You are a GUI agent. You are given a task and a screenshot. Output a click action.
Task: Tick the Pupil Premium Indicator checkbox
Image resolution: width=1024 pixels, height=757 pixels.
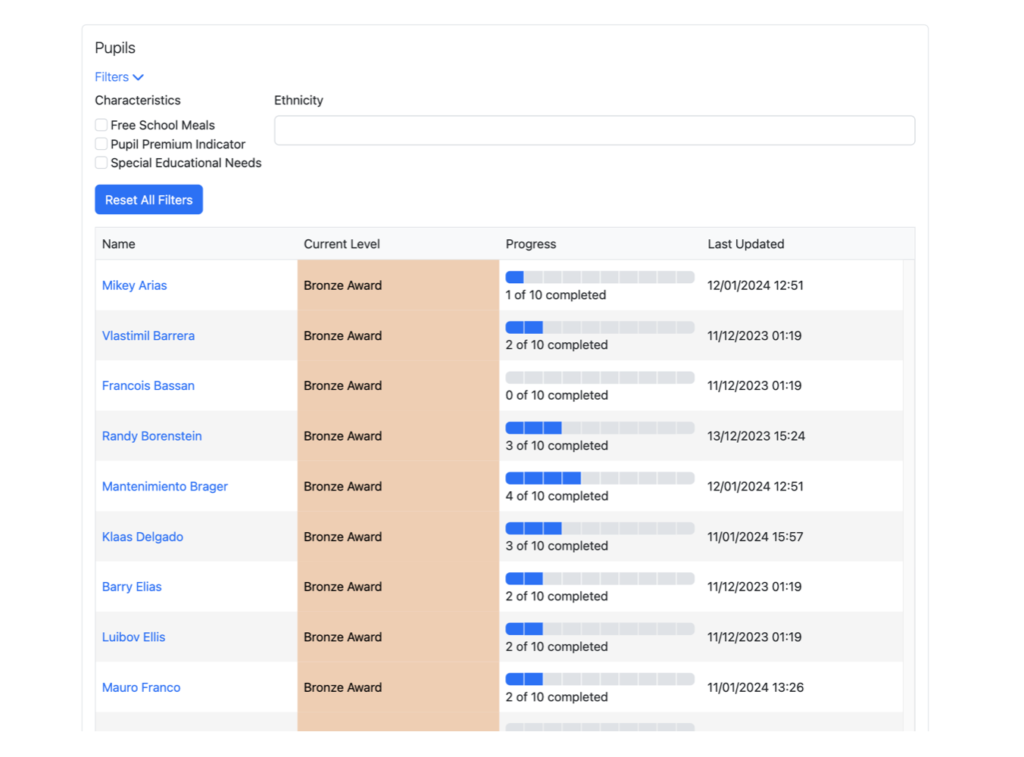point(101,144)
